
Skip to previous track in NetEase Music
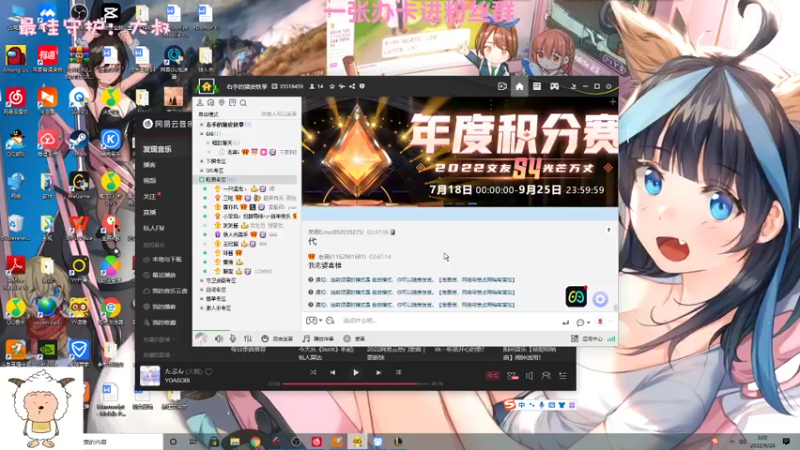point(333,373)
